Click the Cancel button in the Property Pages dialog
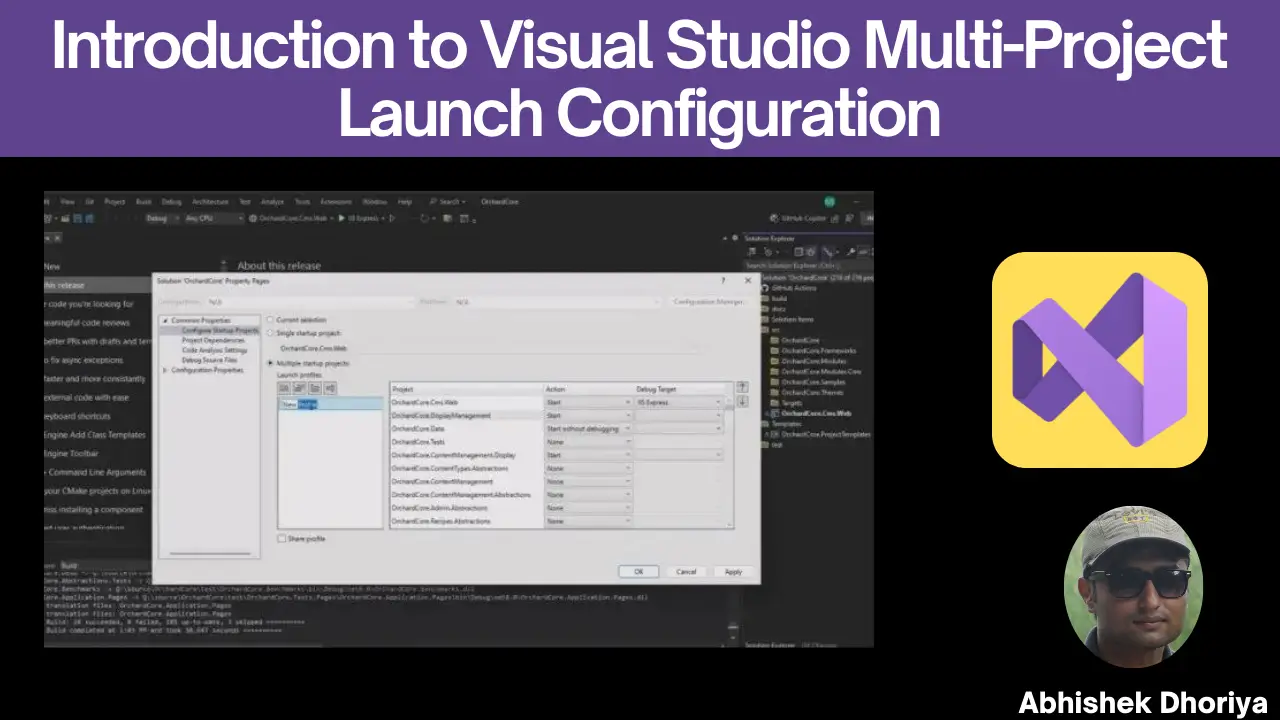Screen dimensions: 1280x720 tap(686, 571)
